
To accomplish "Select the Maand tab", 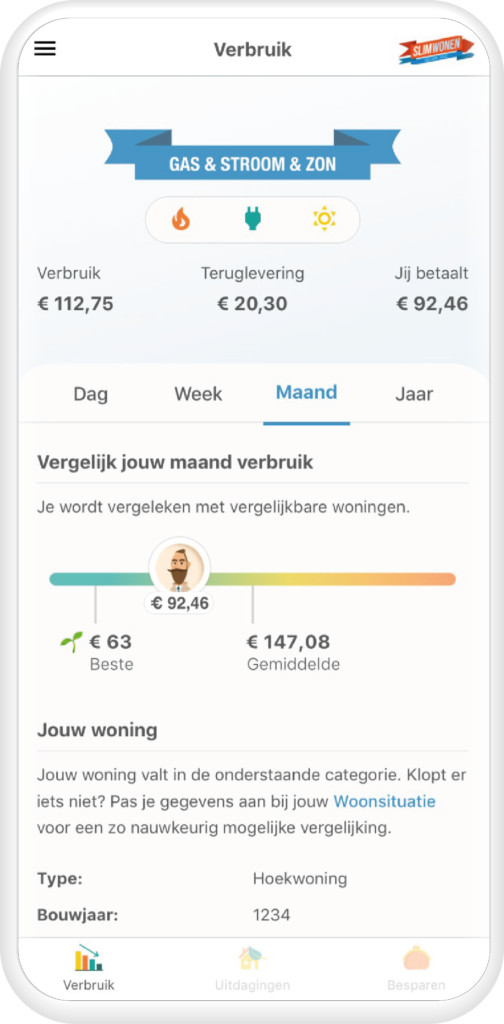I will [x=307, y=393].
